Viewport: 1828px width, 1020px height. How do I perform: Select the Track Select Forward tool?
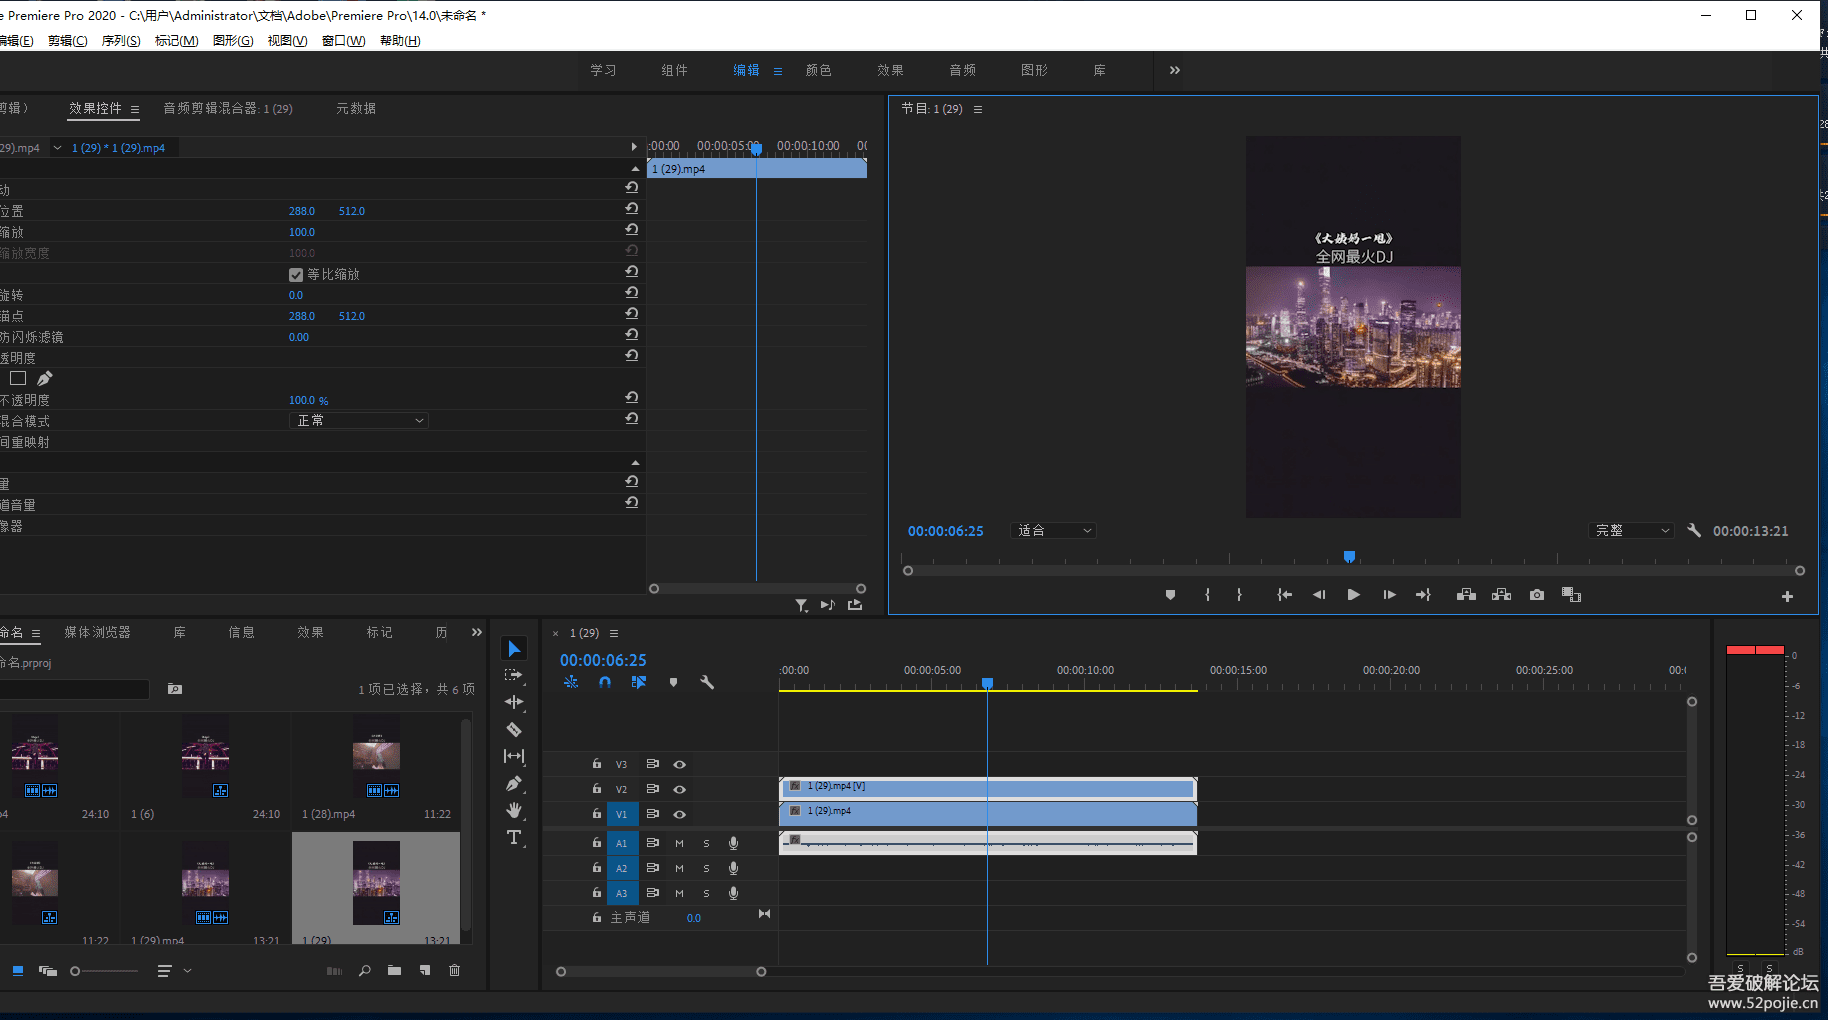click(514, 675)
